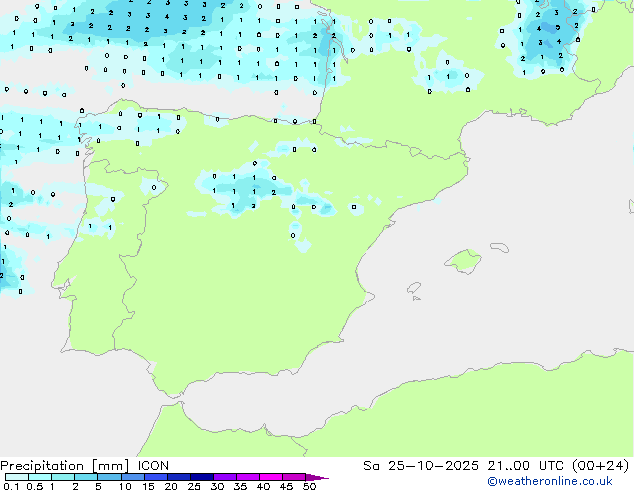Screen dimensions: 634x490
Task: Choose the 40–45 mm magenta legend swatch
Action: tap(271, 477)
